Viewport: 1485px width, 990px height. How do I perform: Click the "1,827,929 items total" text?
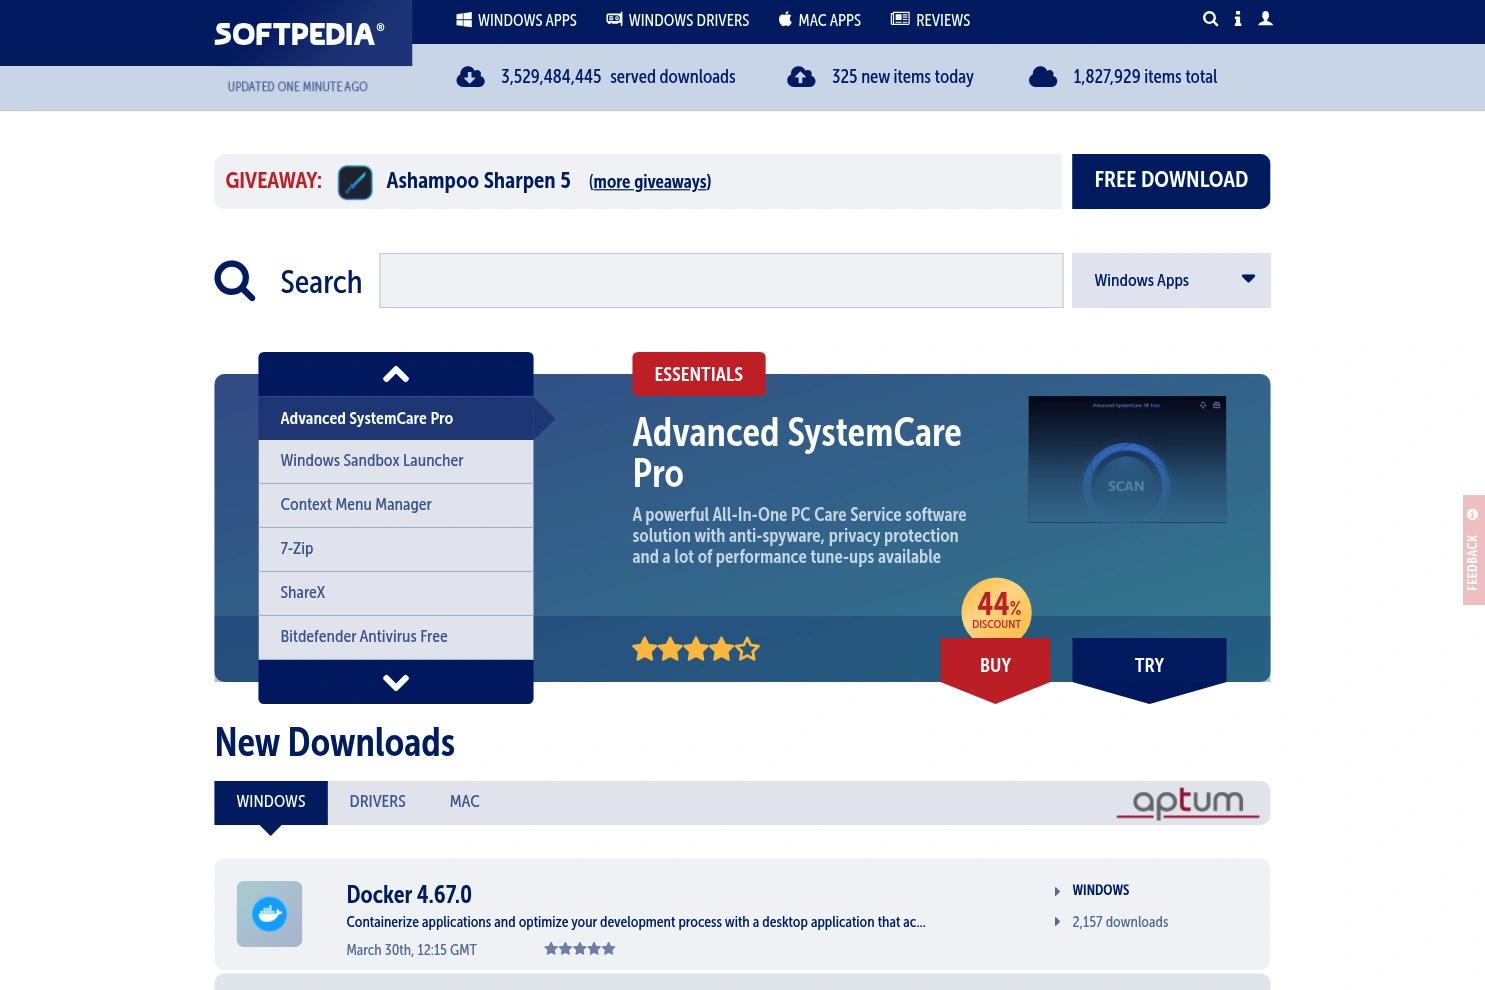point(1145,77)
